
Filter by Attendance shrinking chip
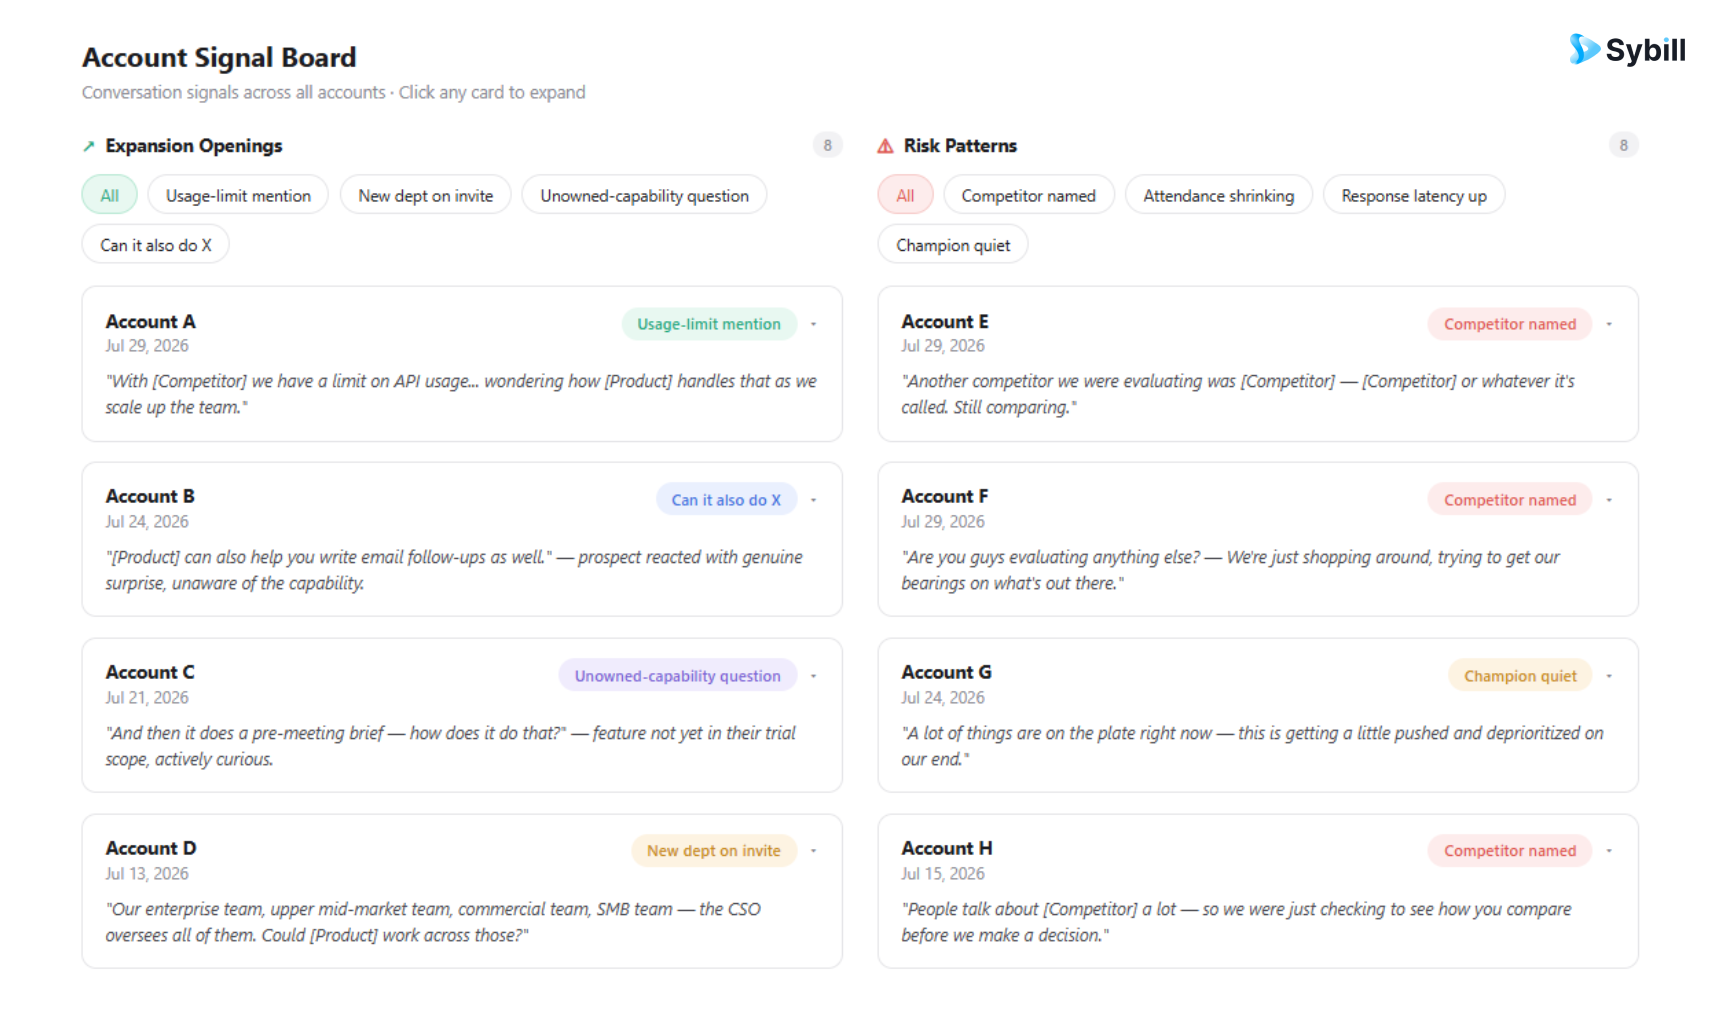[1218, 195]
